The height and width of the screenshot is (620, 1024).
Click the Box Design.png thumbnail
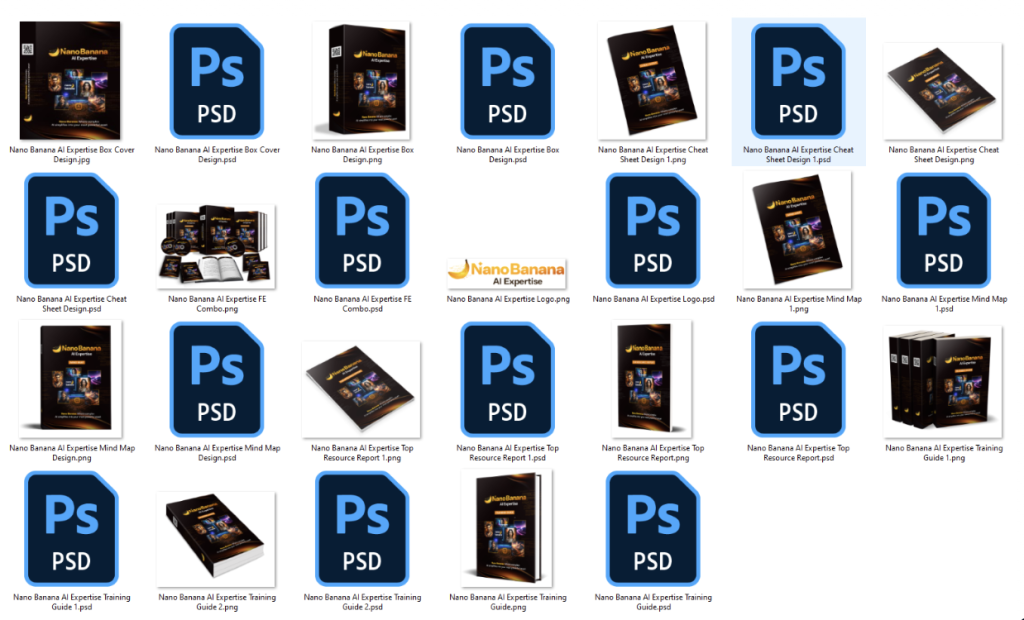362,80
